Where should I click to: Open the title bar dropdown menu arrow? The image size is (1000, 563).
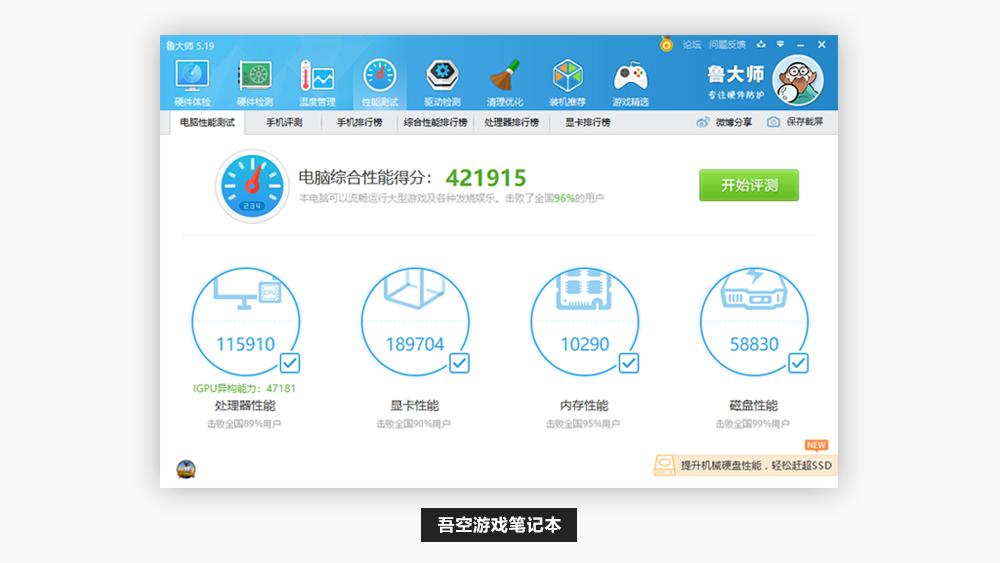(780, 45)
